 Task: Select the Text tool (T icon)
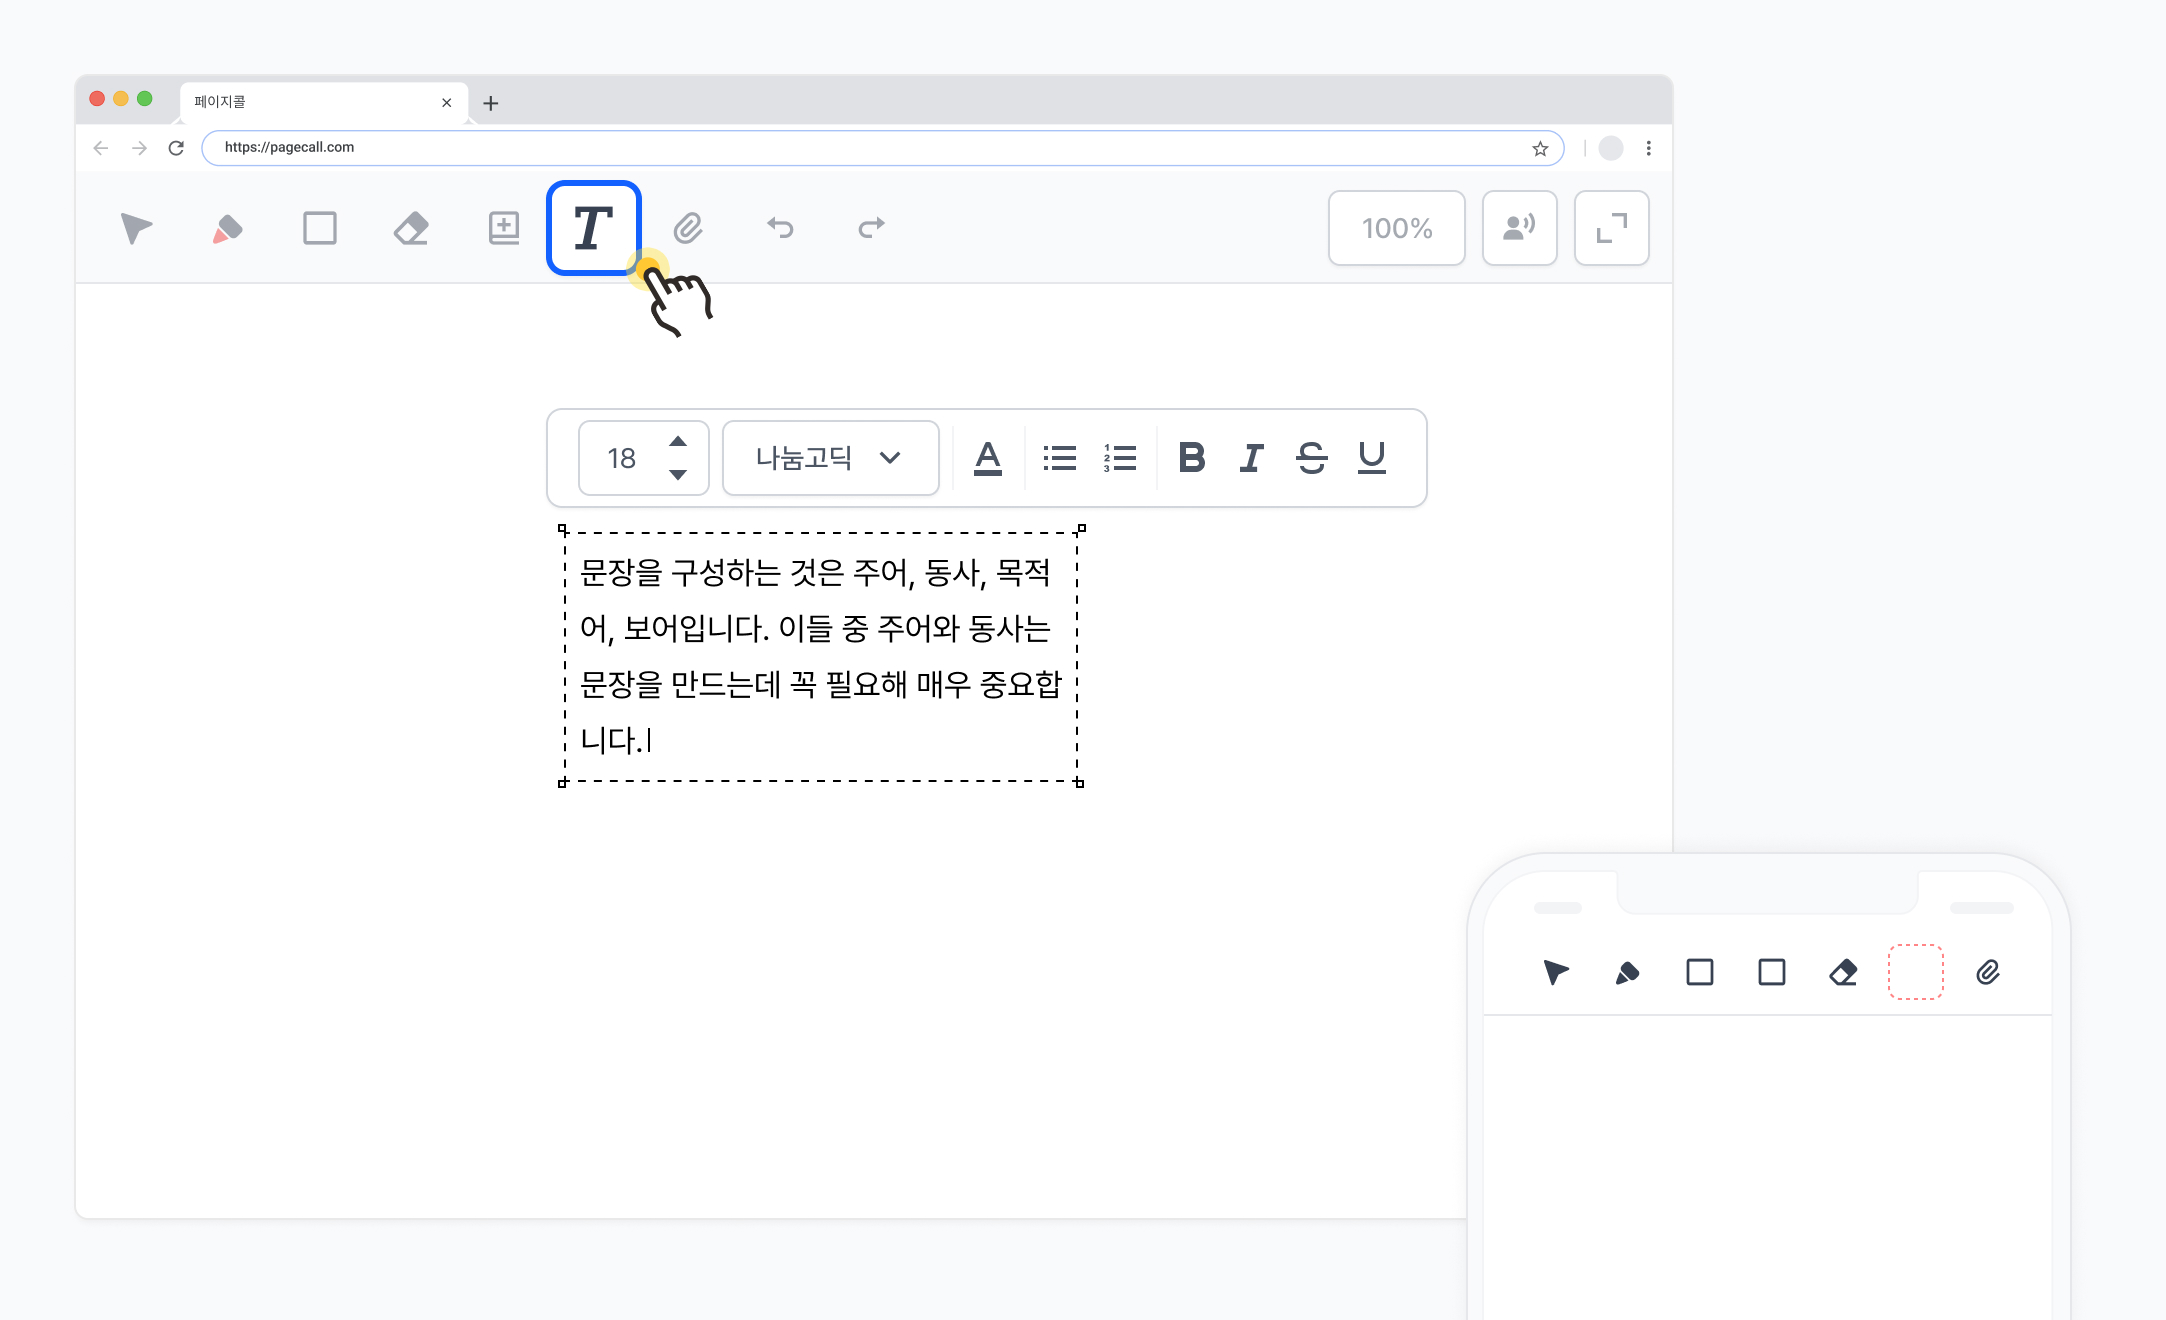(594, 228)
